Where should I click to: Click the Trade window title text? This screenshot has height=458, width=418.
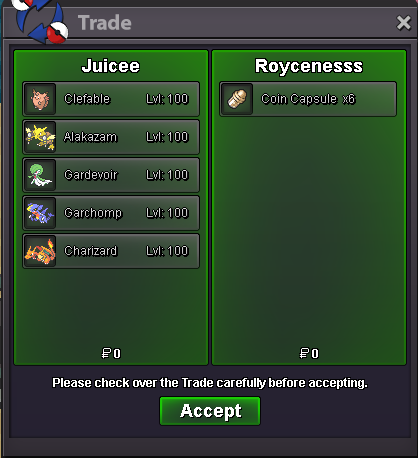(105, 23)
